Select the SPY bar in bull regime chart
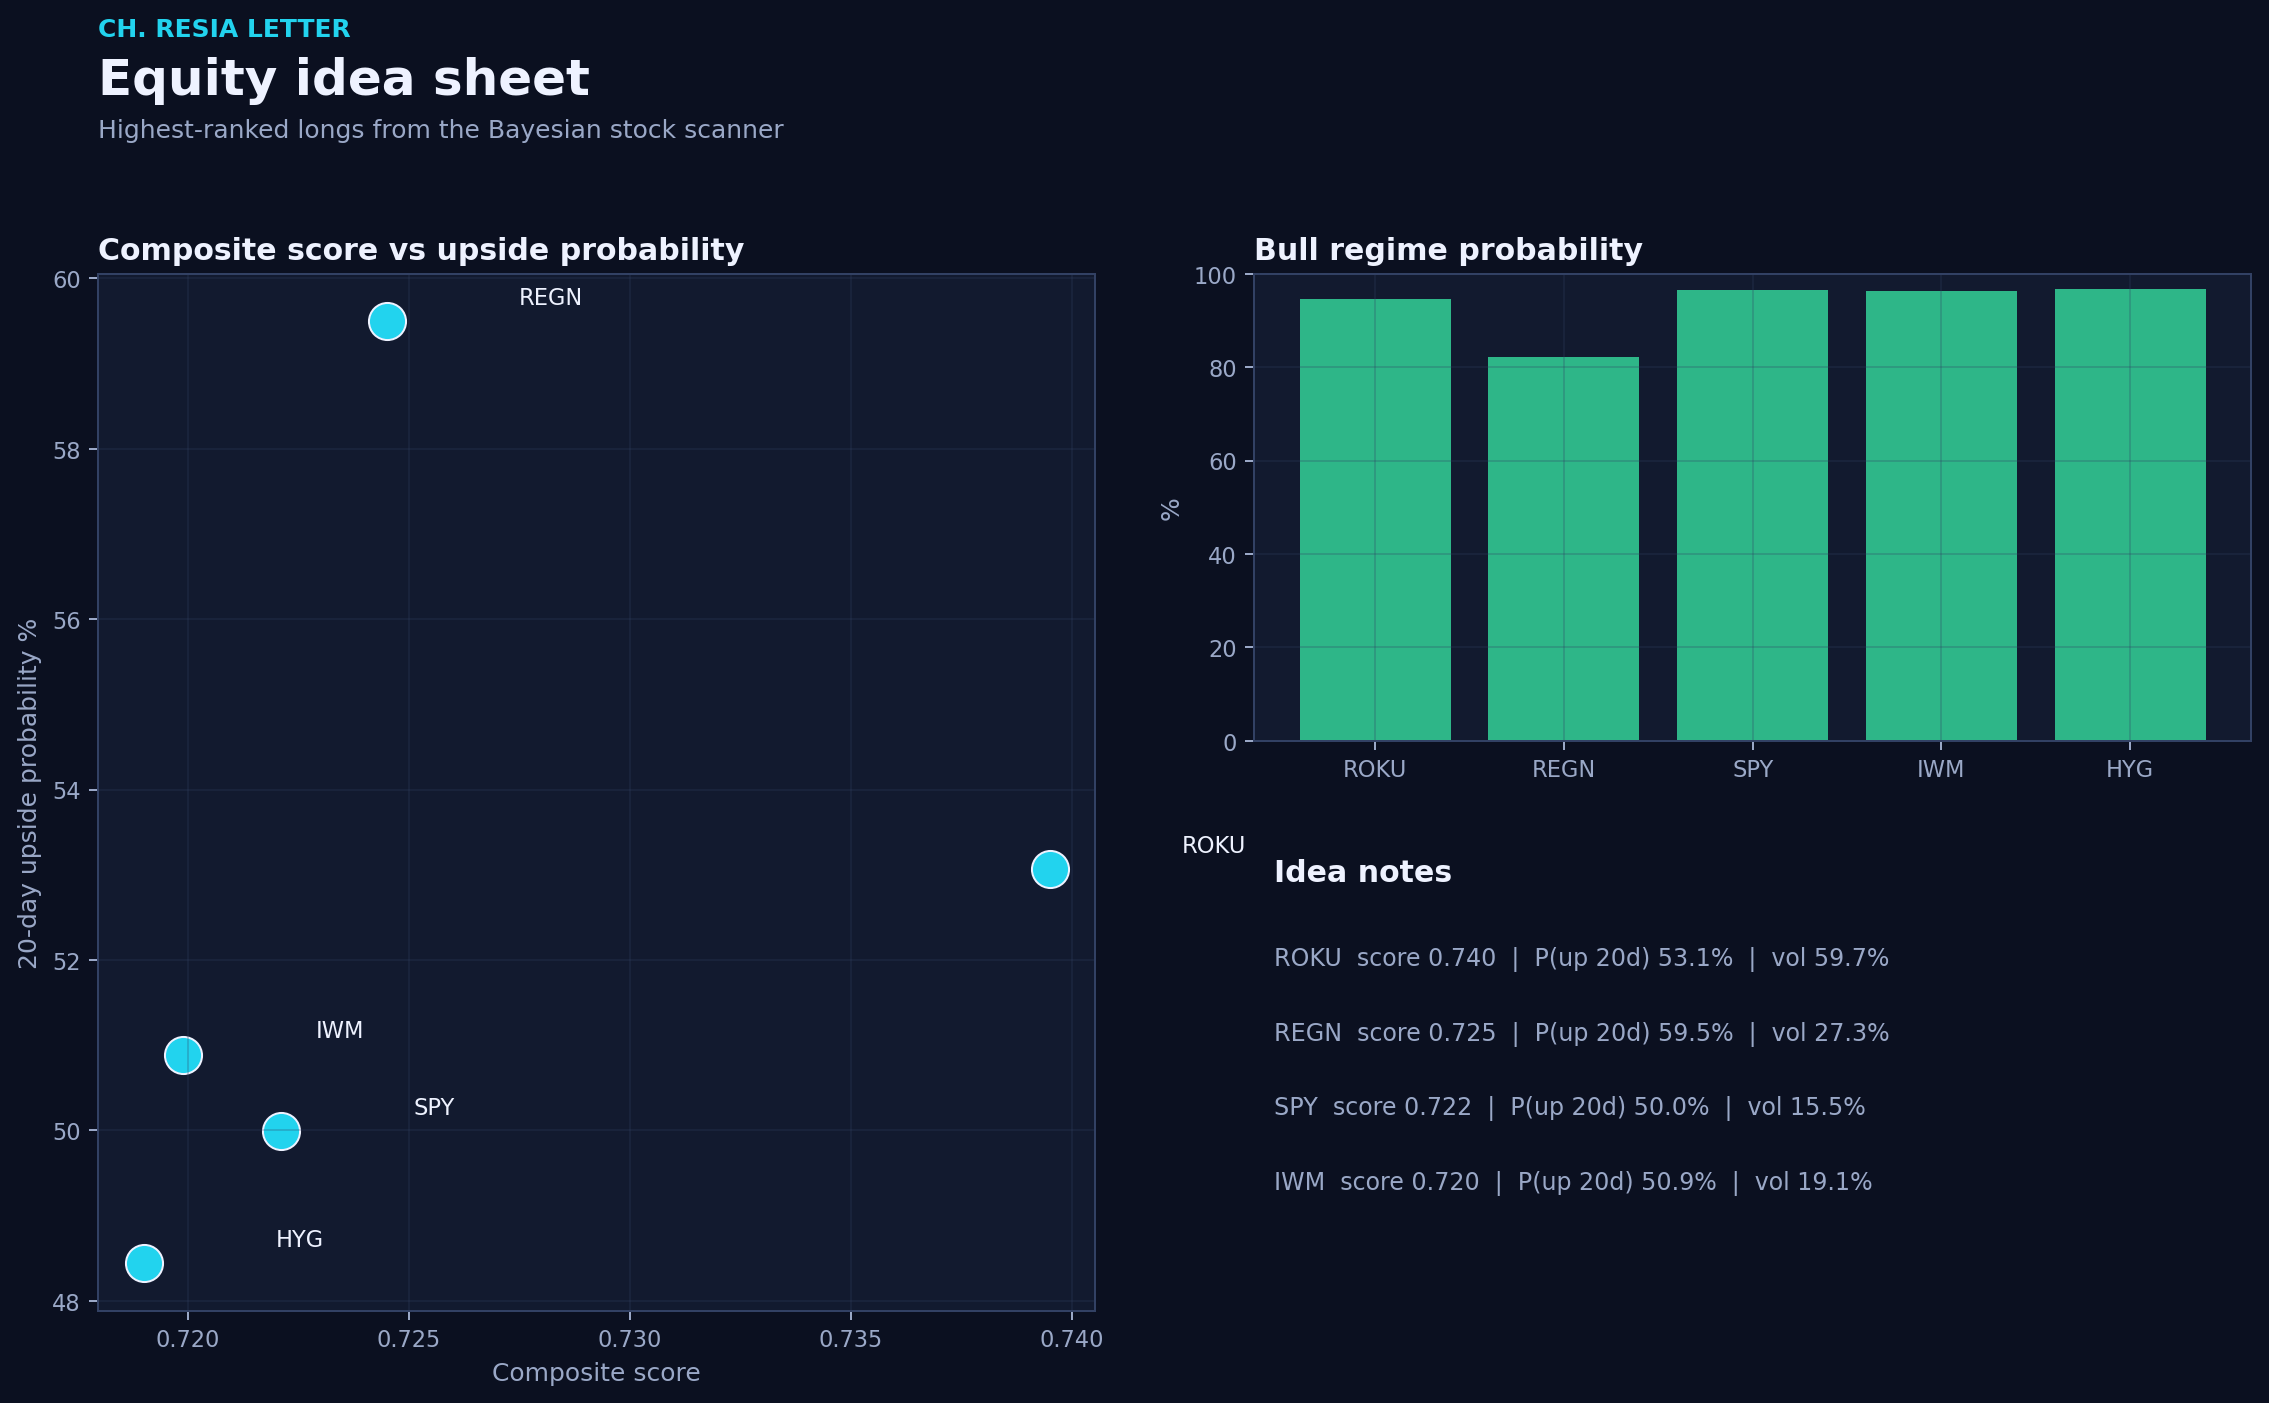 [1752, 515]
